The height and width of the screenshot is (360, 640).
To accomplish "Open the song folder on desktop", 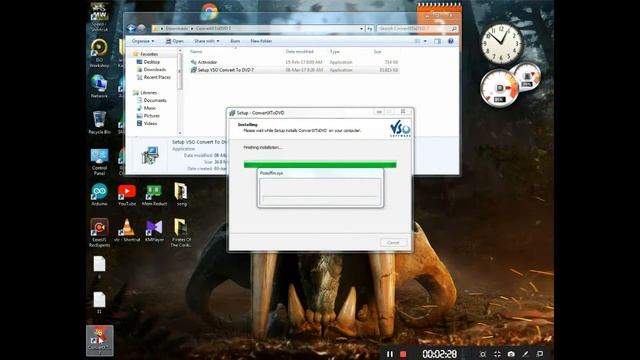I will [x=181, y=194].
